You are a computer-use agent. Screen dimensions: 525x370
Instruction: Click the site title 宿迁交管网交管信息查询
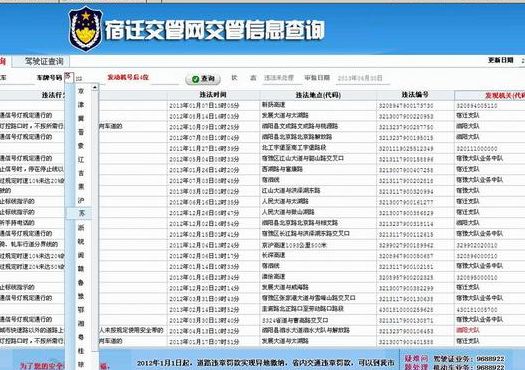coord(215,31)
